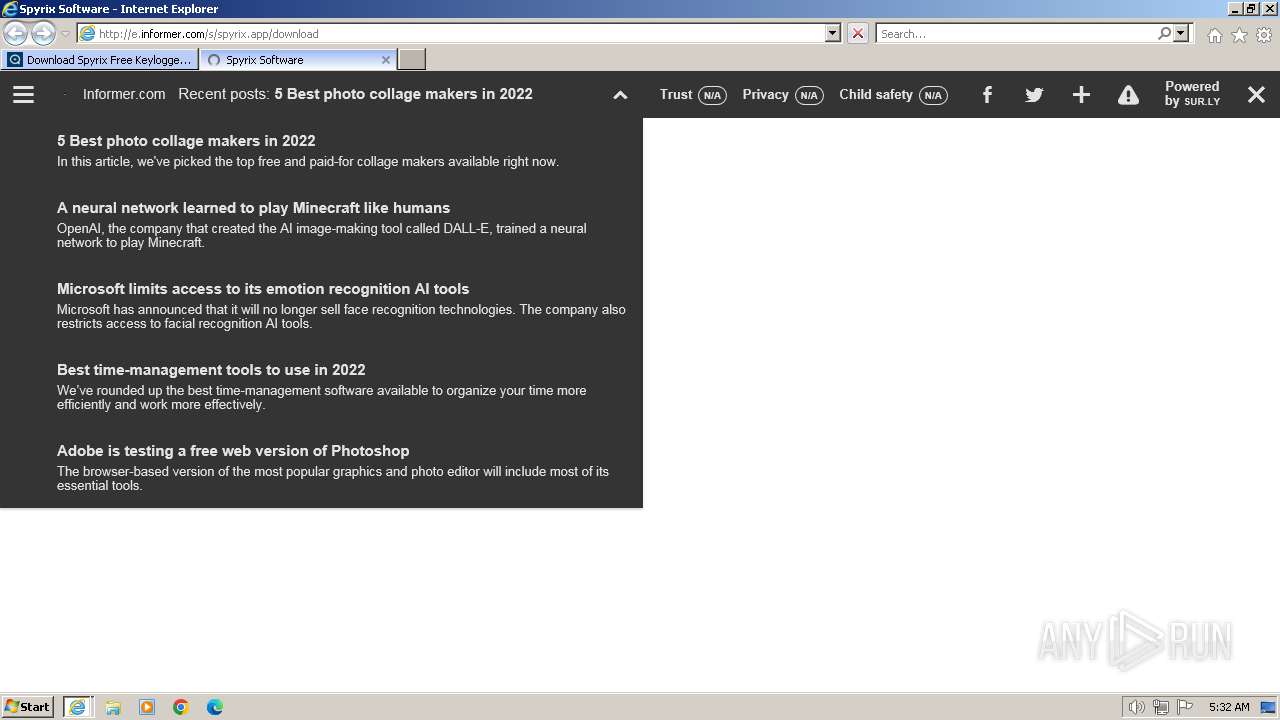Click the Search input box
This screenshot has width=1280, height=720.
tap(1015, 33)
